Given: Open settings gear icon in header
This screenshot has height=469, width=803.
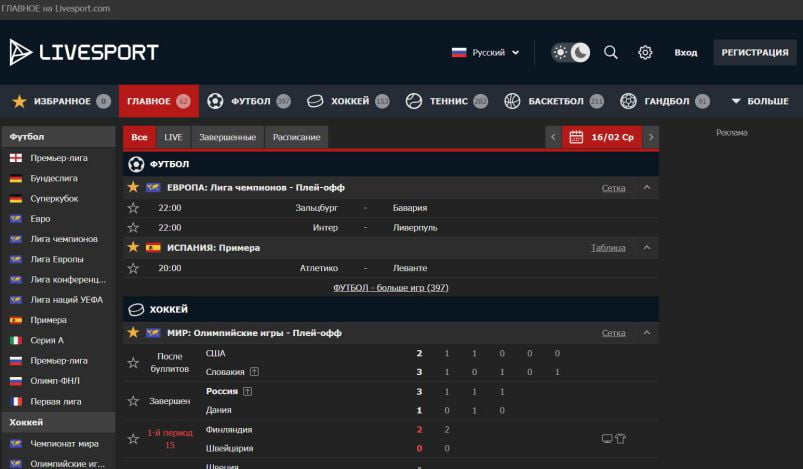Looking at the screenshot, I should (645, 52).
